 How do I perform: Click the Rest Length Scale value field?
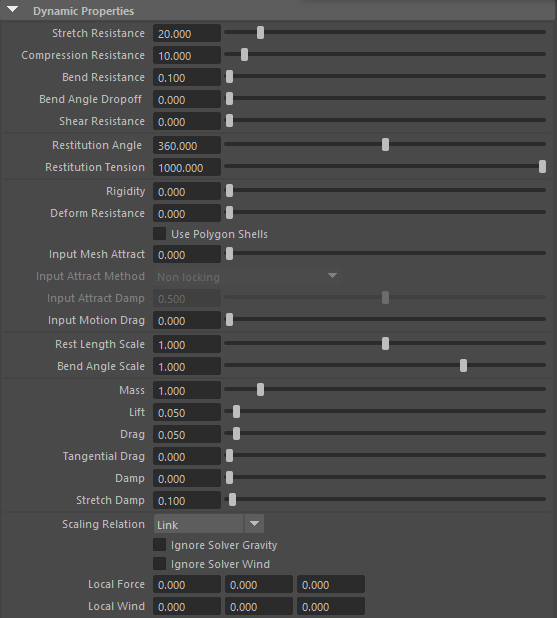click(187, 345)
